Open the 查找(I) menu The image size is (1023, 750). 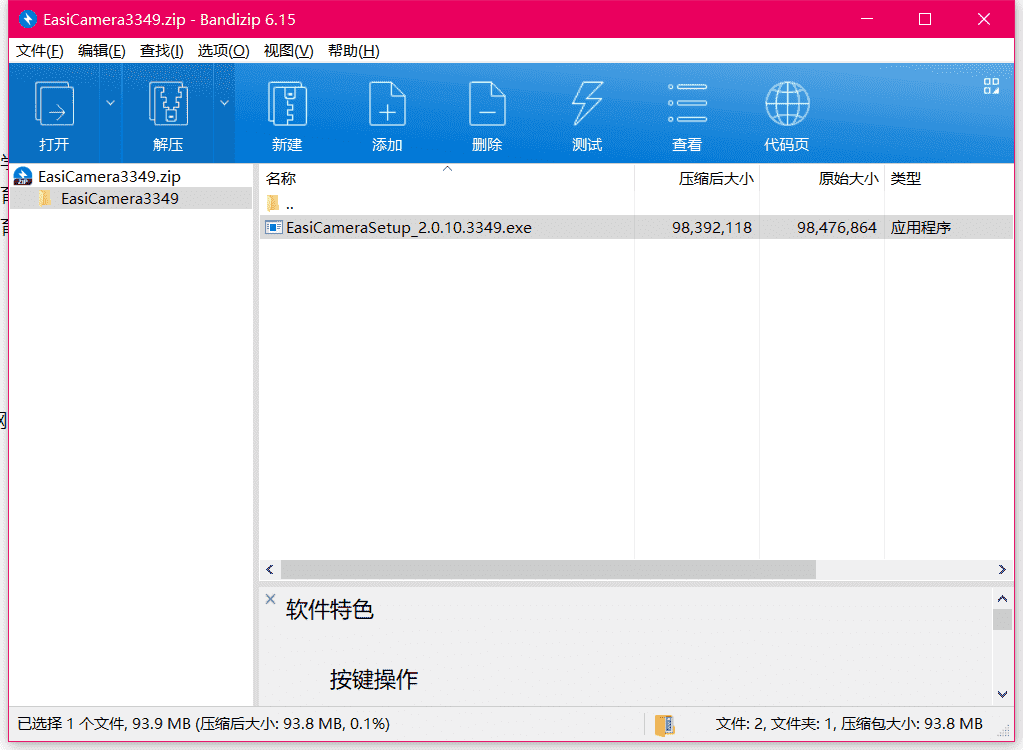[162, 51]
